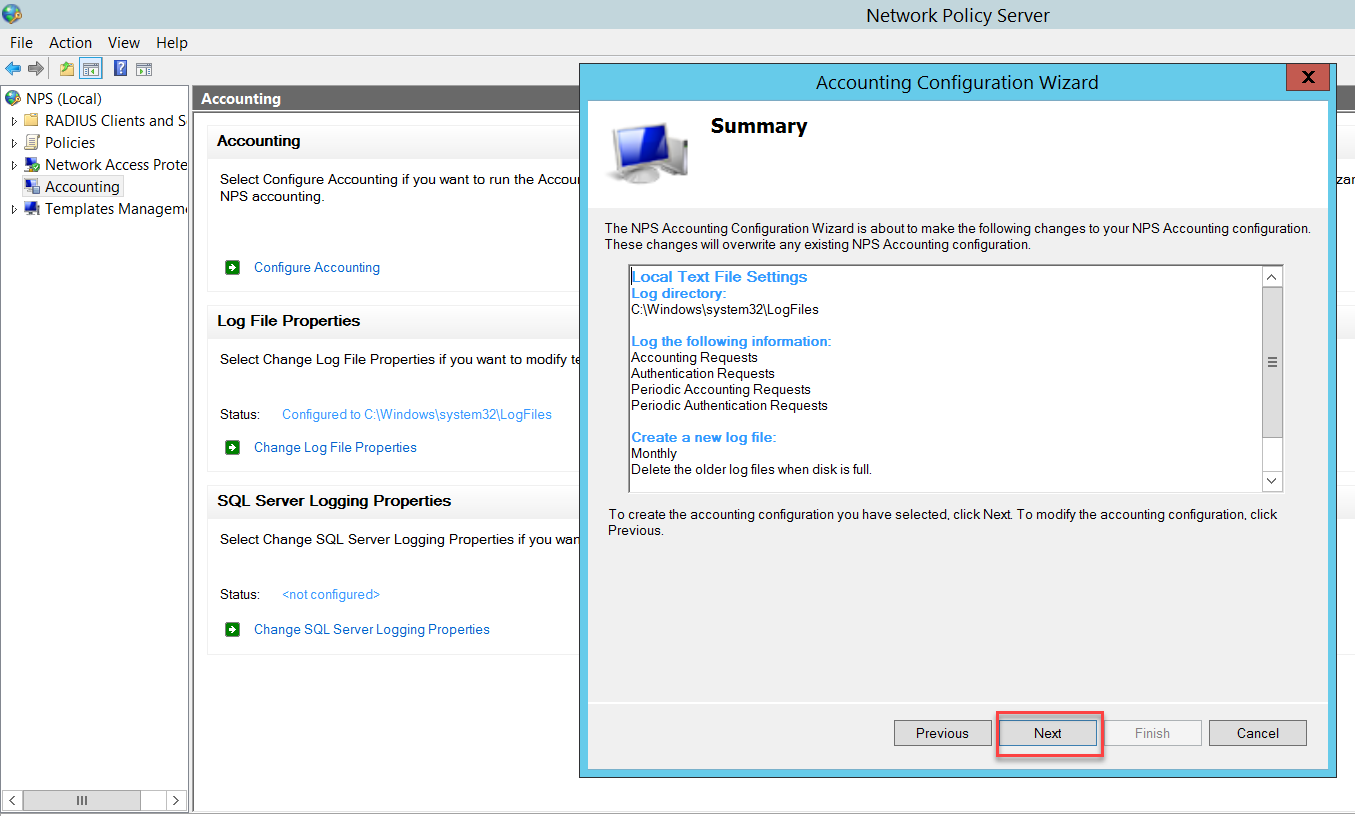The height and width of the screenshot is (816, 1355).
Task: Click the RADIUS Clients folder icon
Action: (x=32, y=120)
